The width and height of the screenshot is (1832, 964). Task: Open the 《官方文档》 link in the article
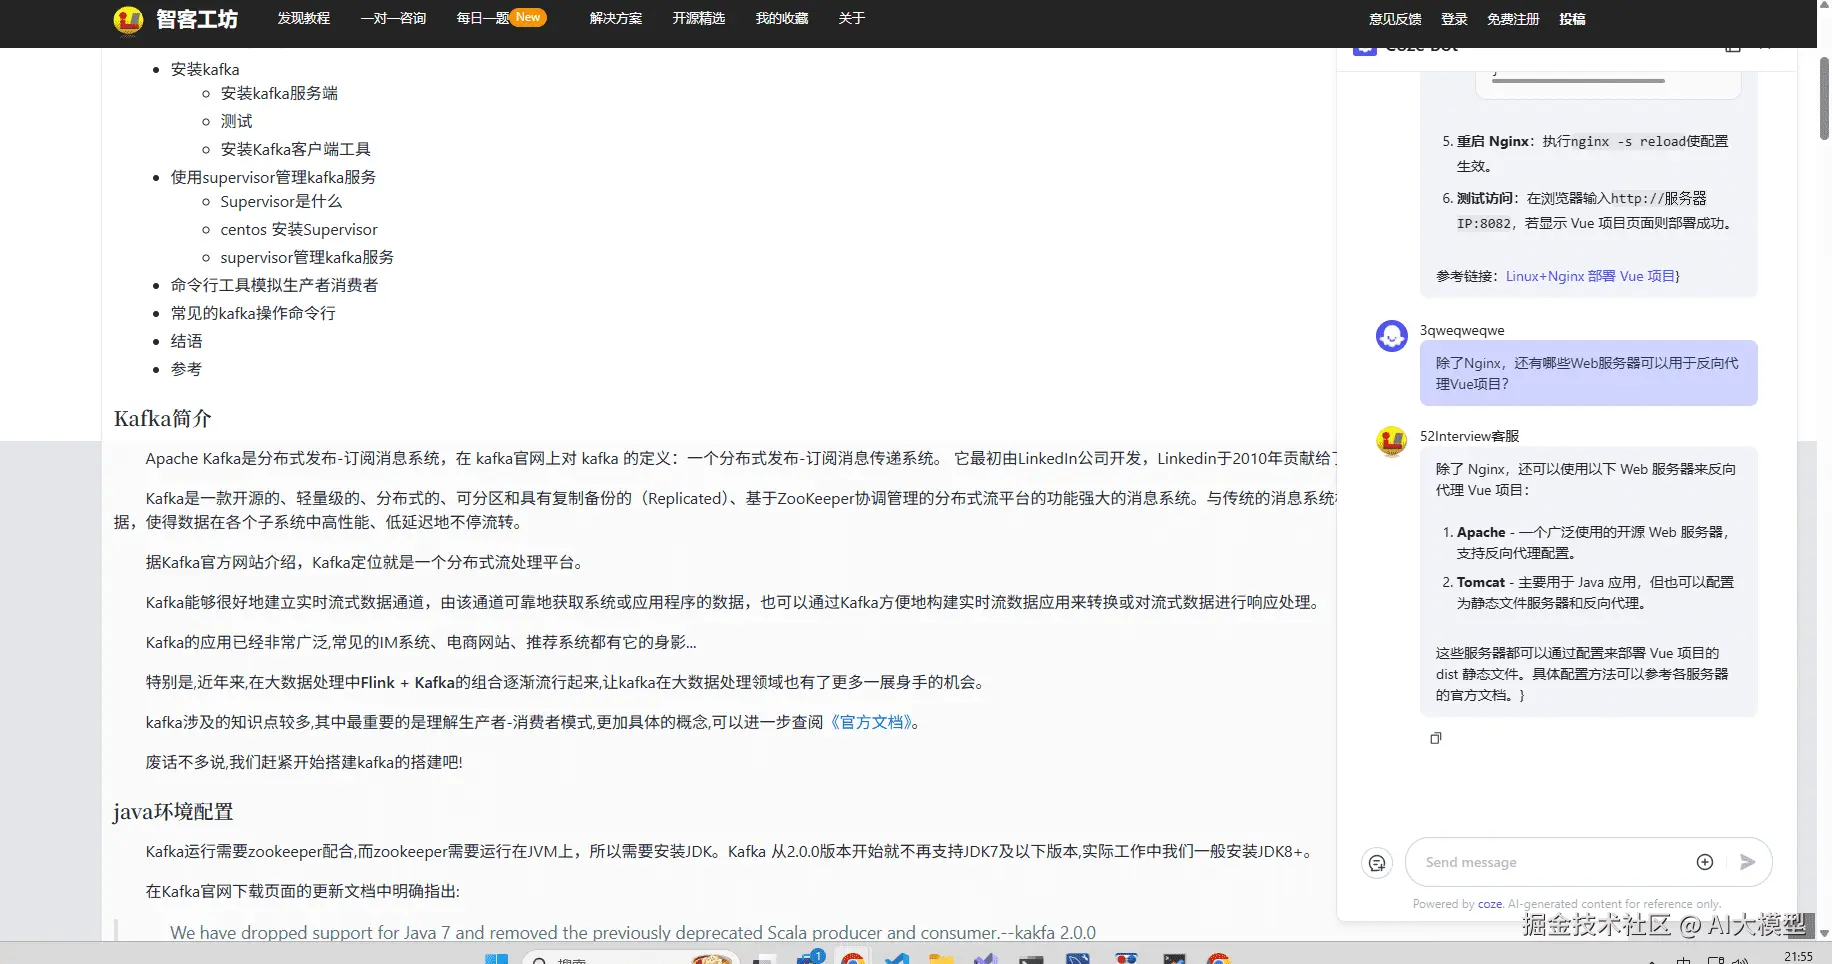point(870,722)
